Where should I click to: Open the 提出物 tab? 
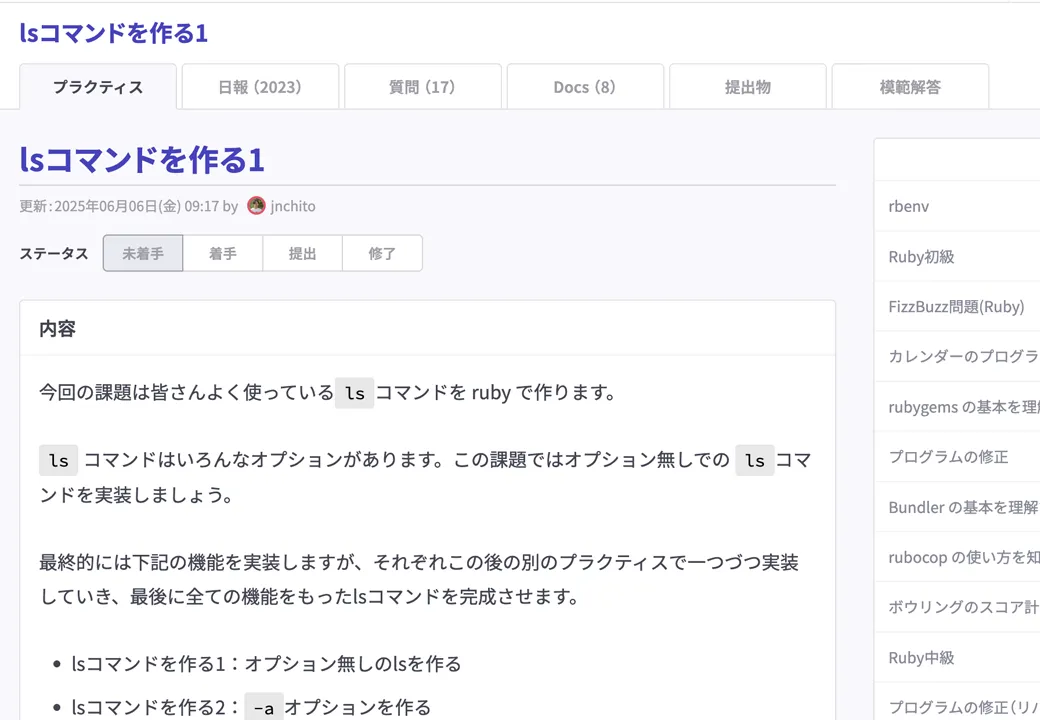[748, 87]
